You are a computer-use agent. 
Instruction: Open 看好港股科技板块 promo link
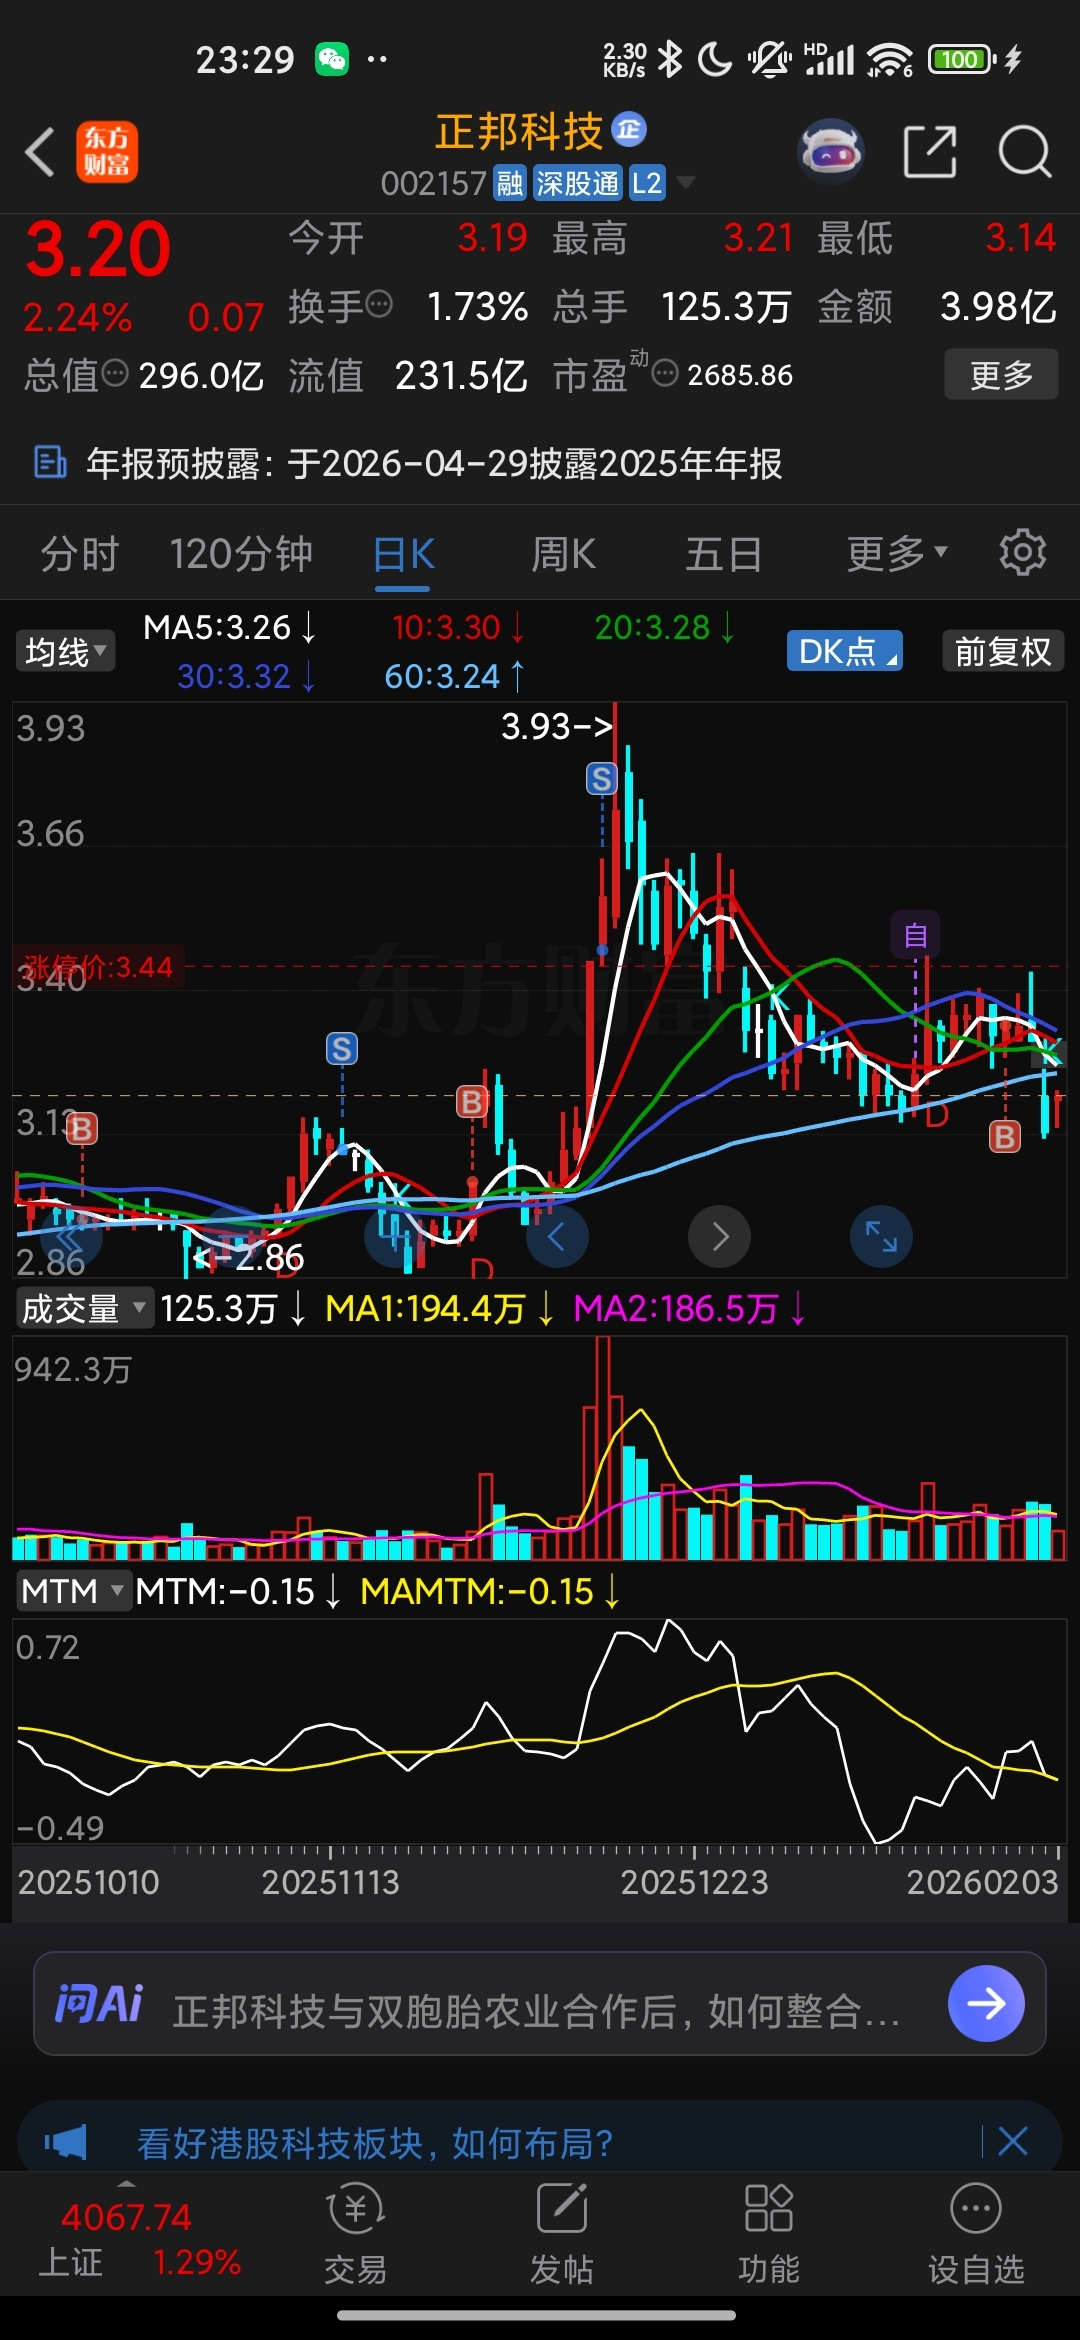(375, 2143)
